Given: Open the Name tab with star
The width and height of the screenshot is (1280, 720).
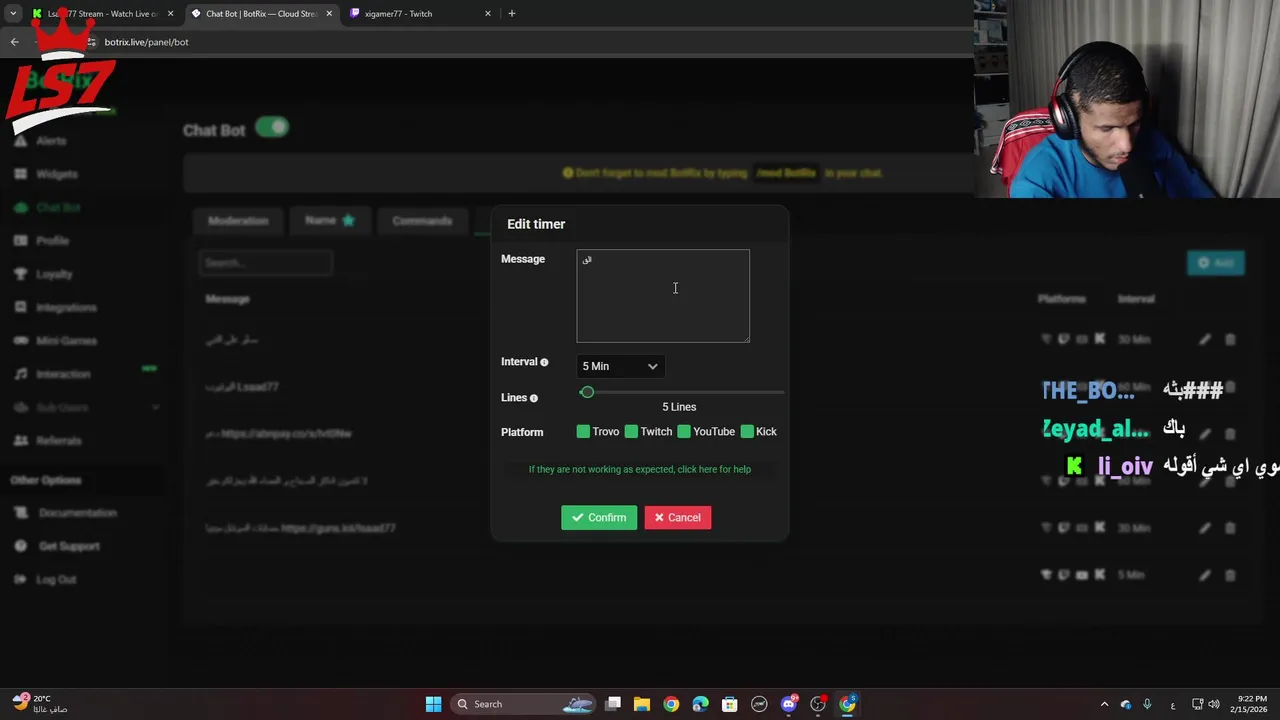Looking at the screenshot, I should (330, 221).
